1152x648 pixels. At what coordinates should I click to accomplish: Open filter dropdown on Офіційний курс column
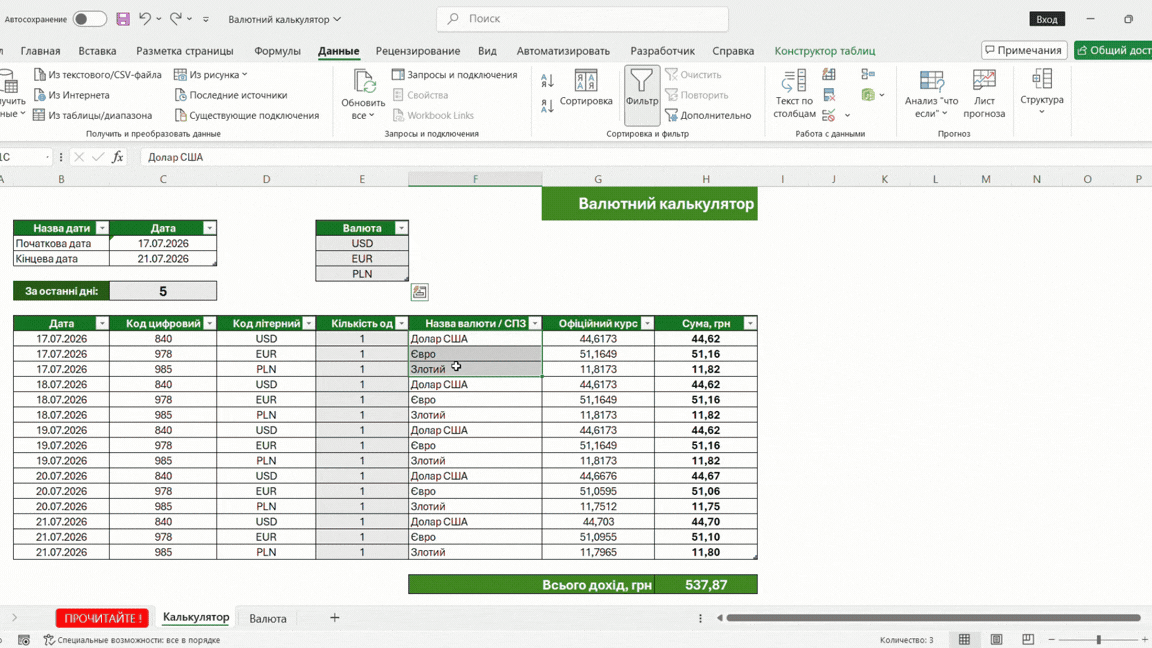[x=647, y=323]
